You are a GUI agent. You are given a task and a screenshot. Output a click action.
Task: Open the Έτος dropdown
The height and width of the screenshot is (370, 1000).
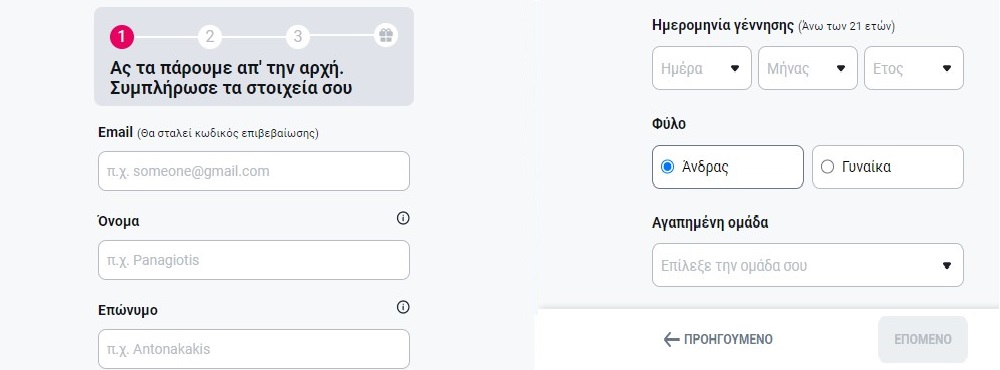tap(913, 68)
